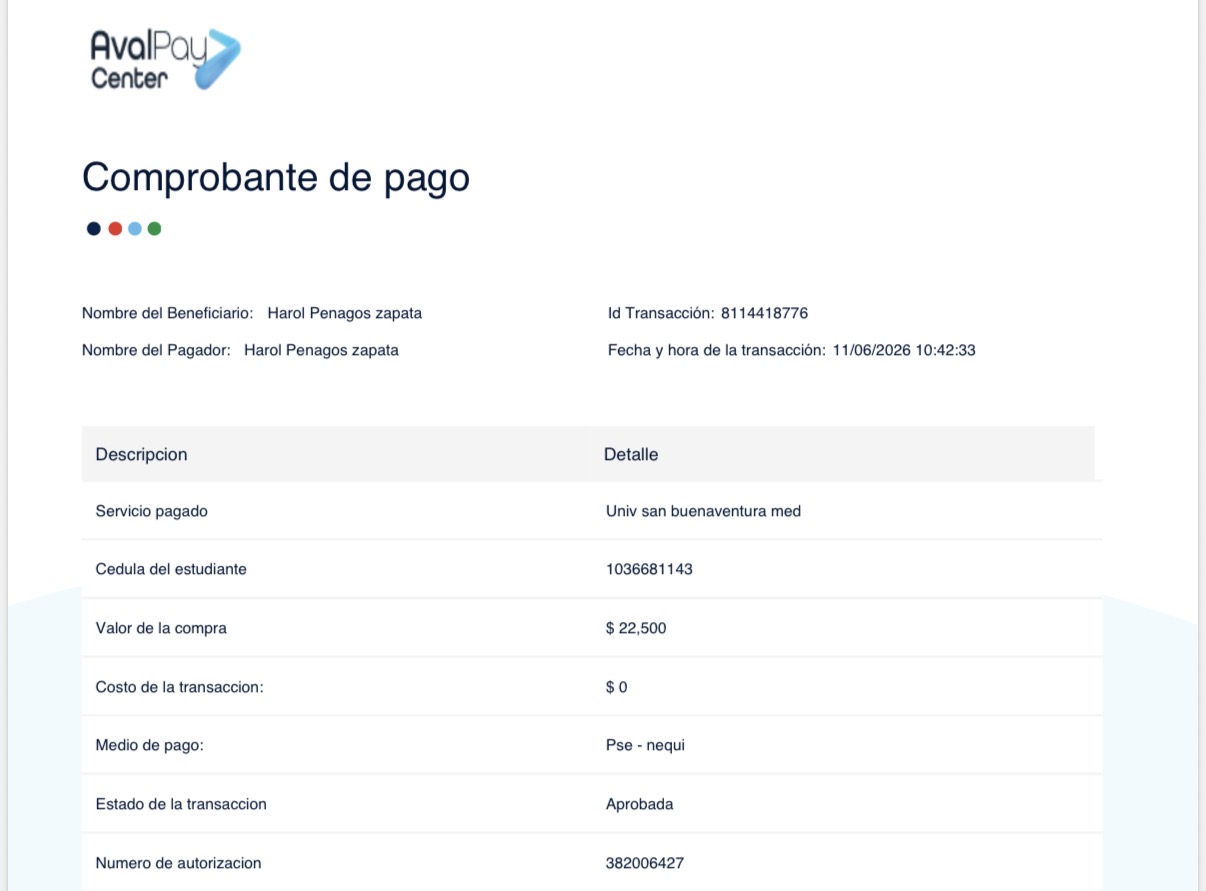Image resolution: width=1206 pixels, height=891 pixels.
Task: Click the Pse - nequi payment method
Action: click(645, 745)
